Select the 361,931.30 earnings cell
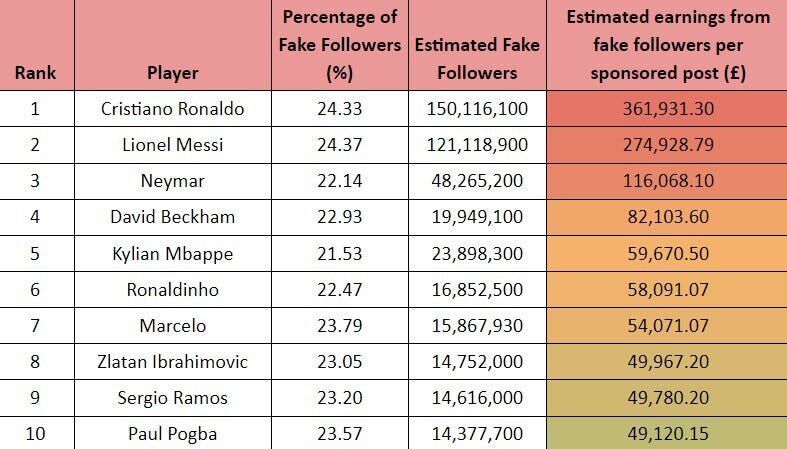The height and width of the screenshot is (449, 787). pos(667,108)
